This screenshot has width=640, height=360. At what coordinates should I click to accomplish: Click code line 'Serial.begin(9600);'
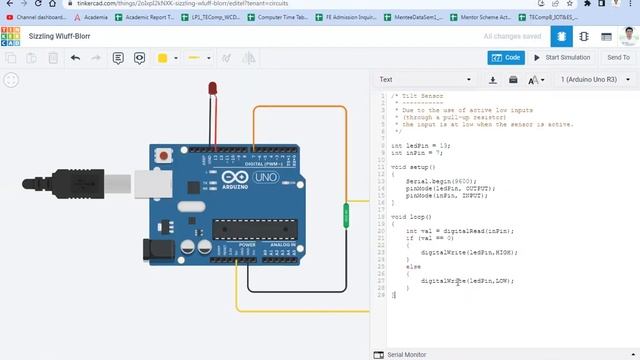tap(441, 181)
